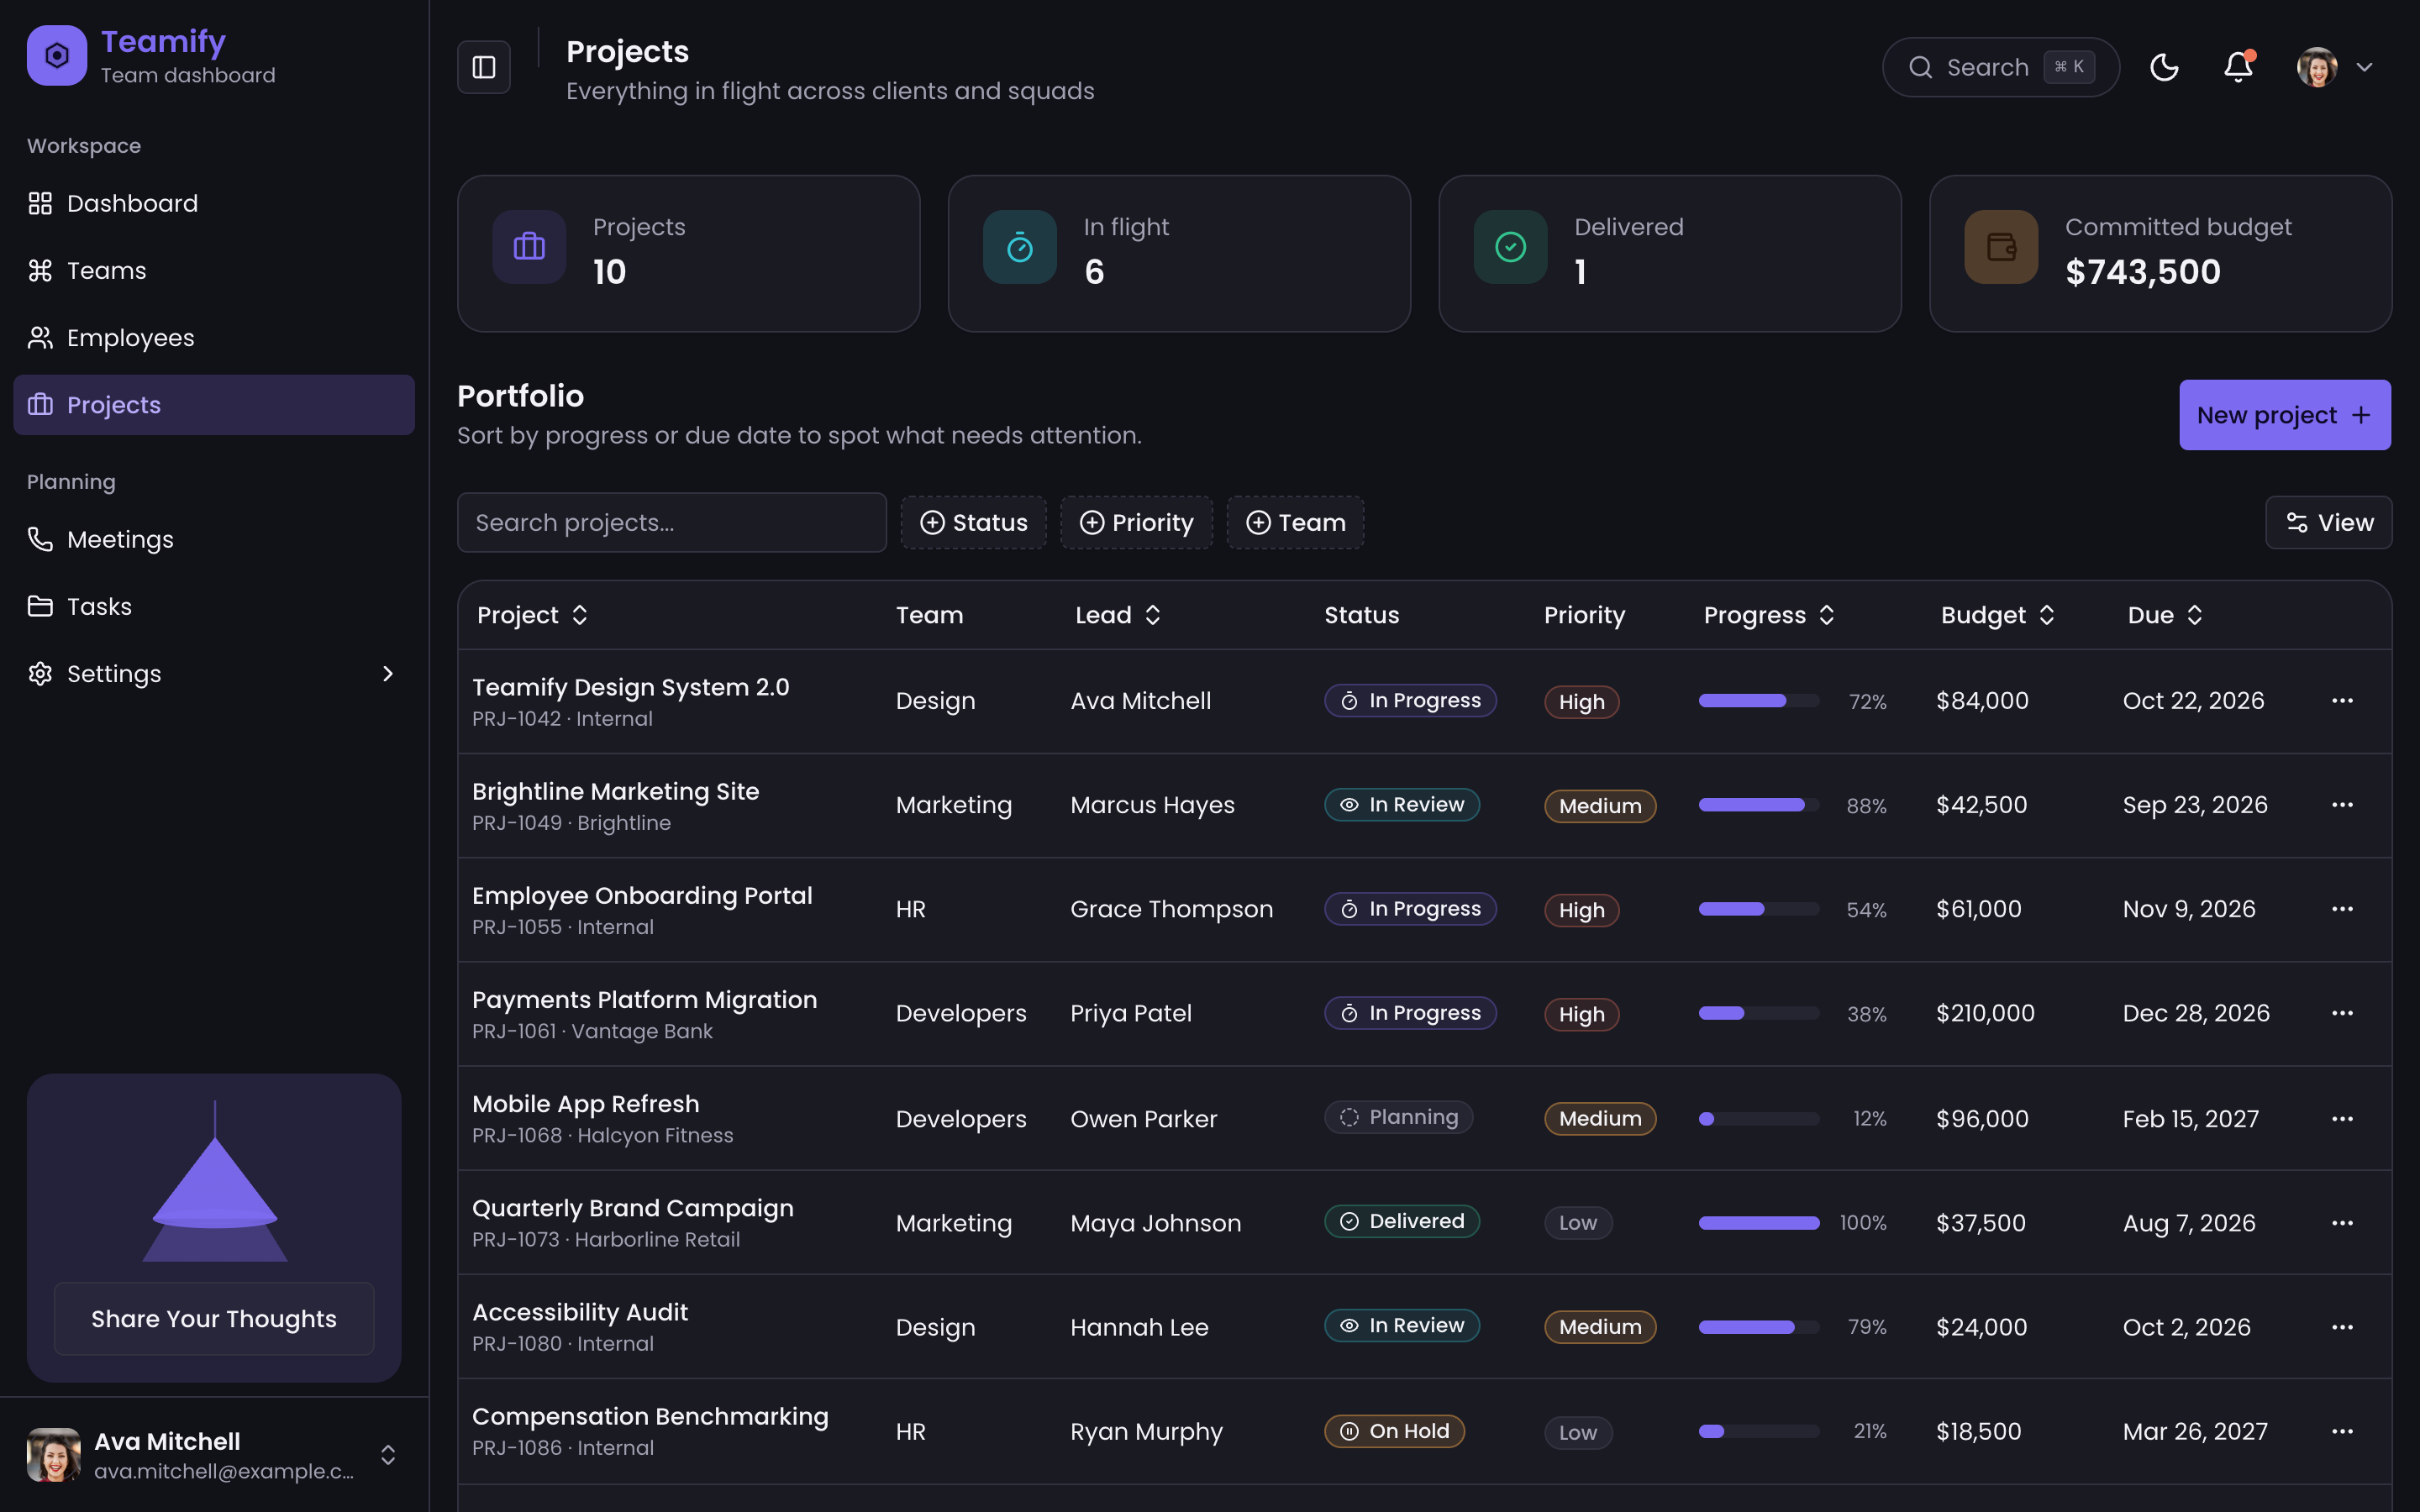The width and height of the screenshot is (2420, 1512).
Task: Click the Share Your Thoughts button
Action: pos(214,1318)
